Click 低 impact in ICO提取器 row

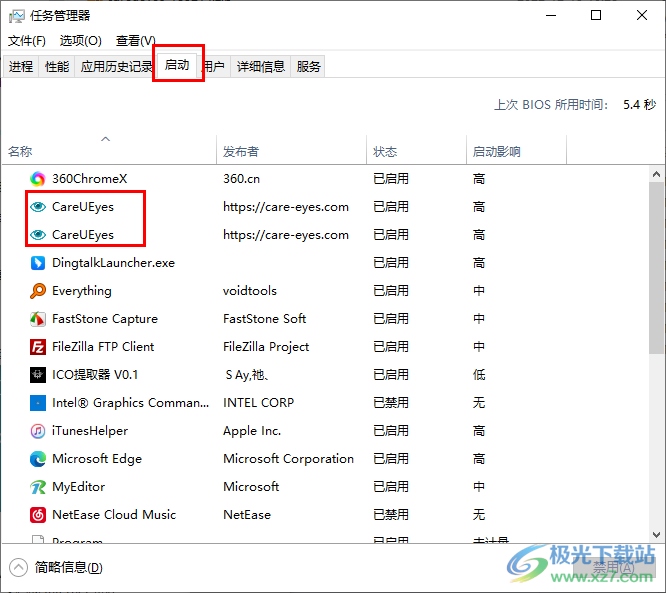(x=479, y=375)
